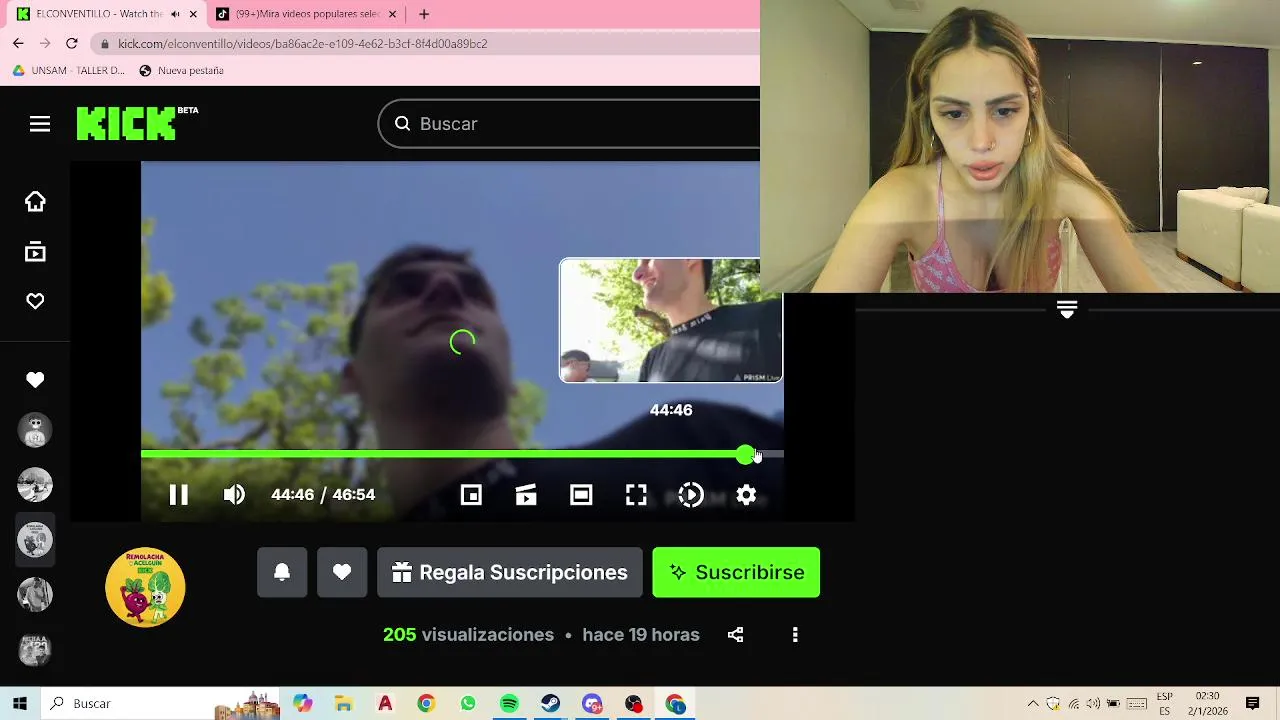
Task: Open first followed channel avatar in sidebar
Action: (x=35, y=430)
